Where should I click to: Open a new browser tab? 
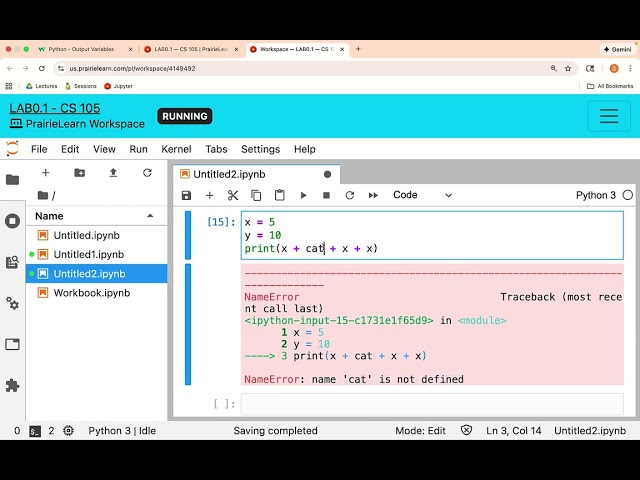tap(358, 49)
